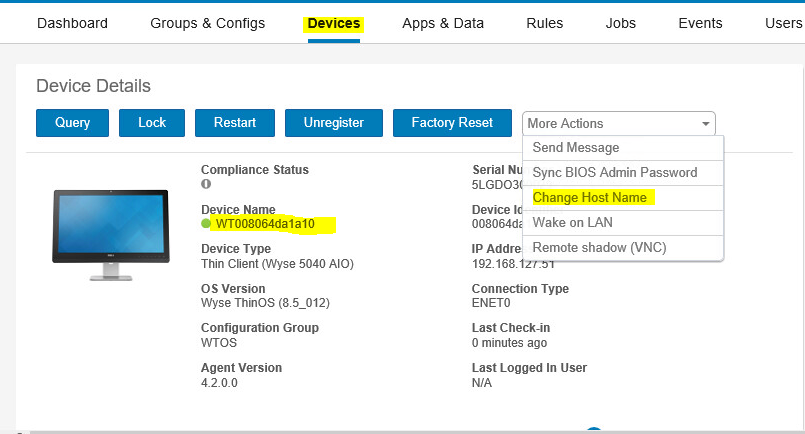Click the green online status dot

tap(206, 224)
